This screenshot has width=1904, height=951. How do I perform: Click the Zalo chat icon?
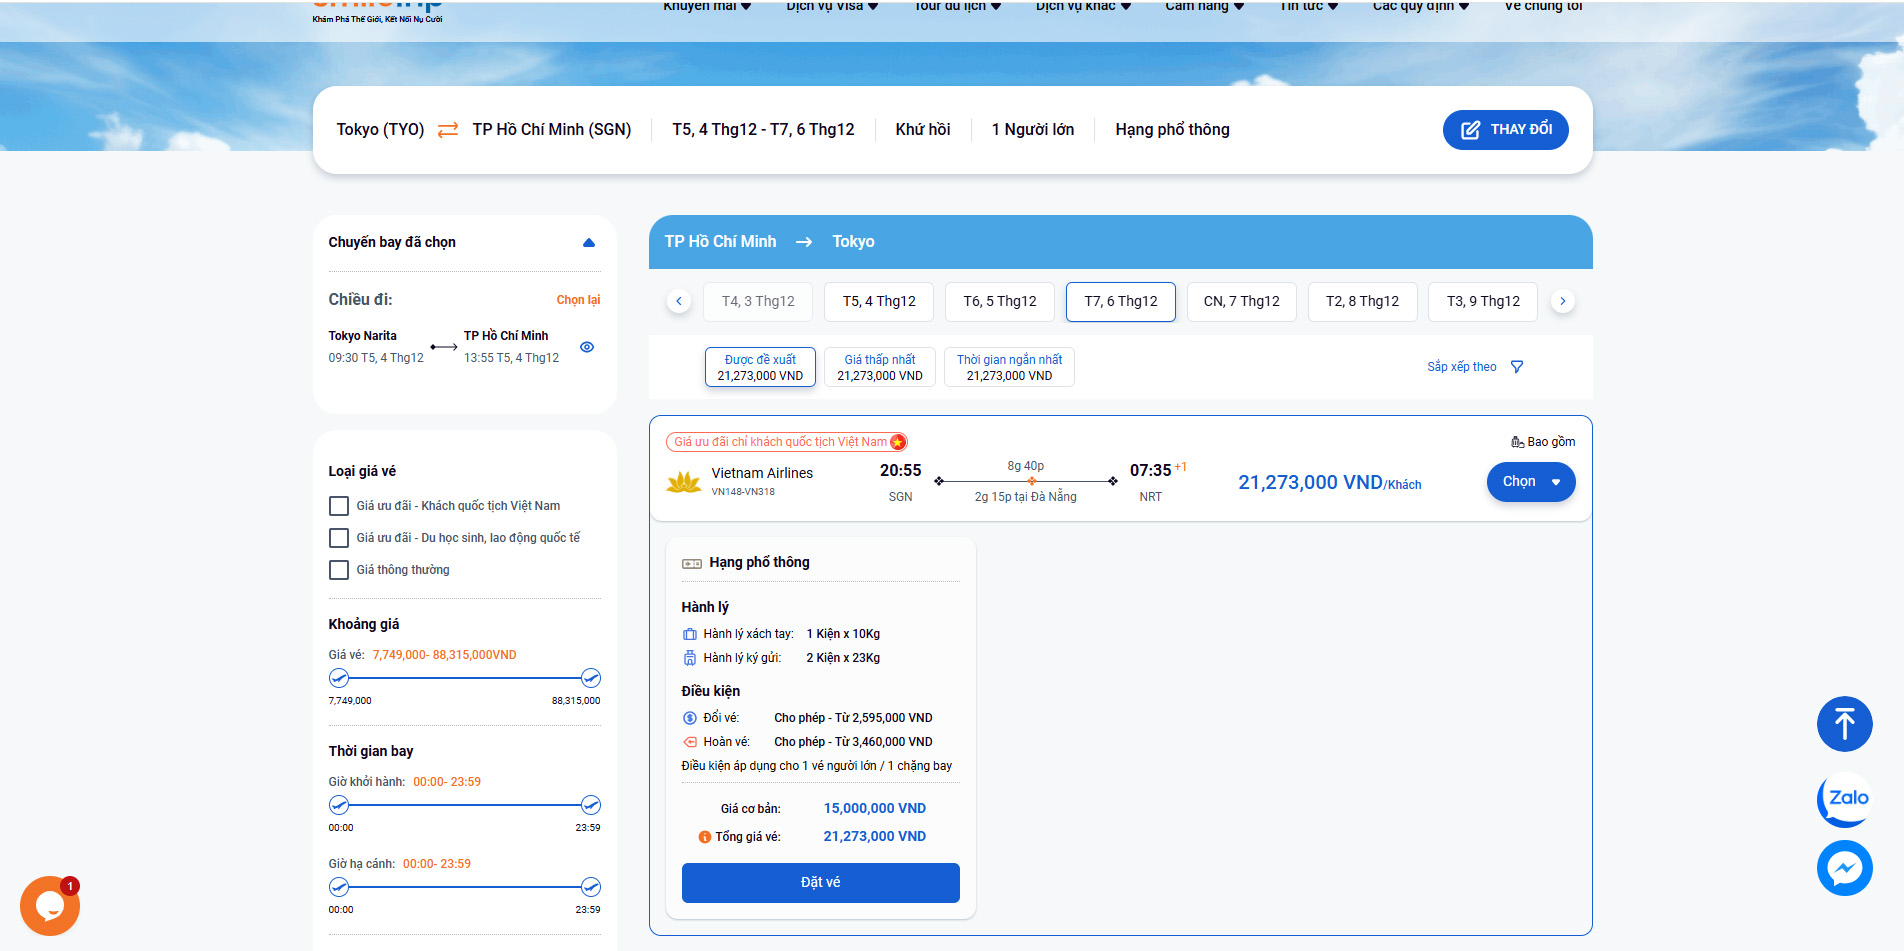[x=1844, y=798]
